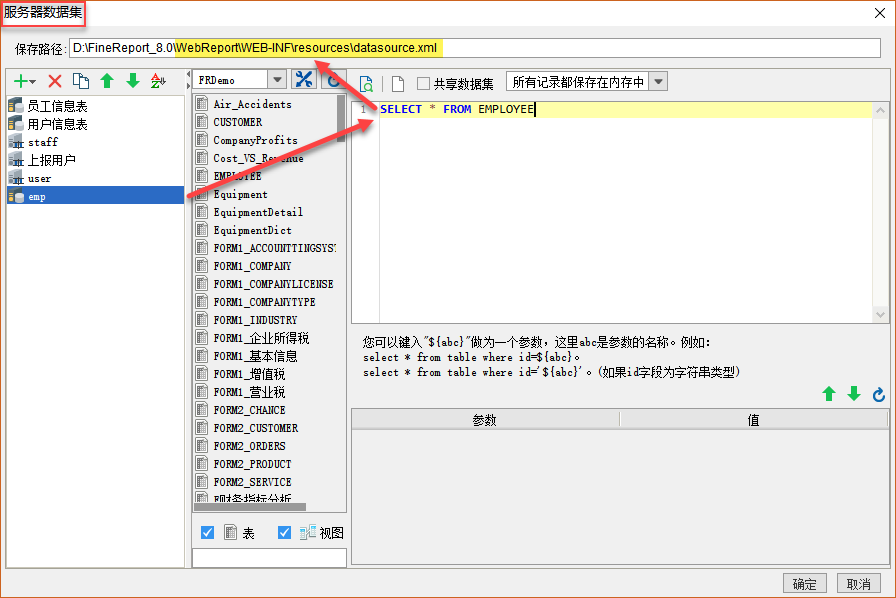896x598 pixels.
Task: Click the 参数 column header
Action: (485, 420)
